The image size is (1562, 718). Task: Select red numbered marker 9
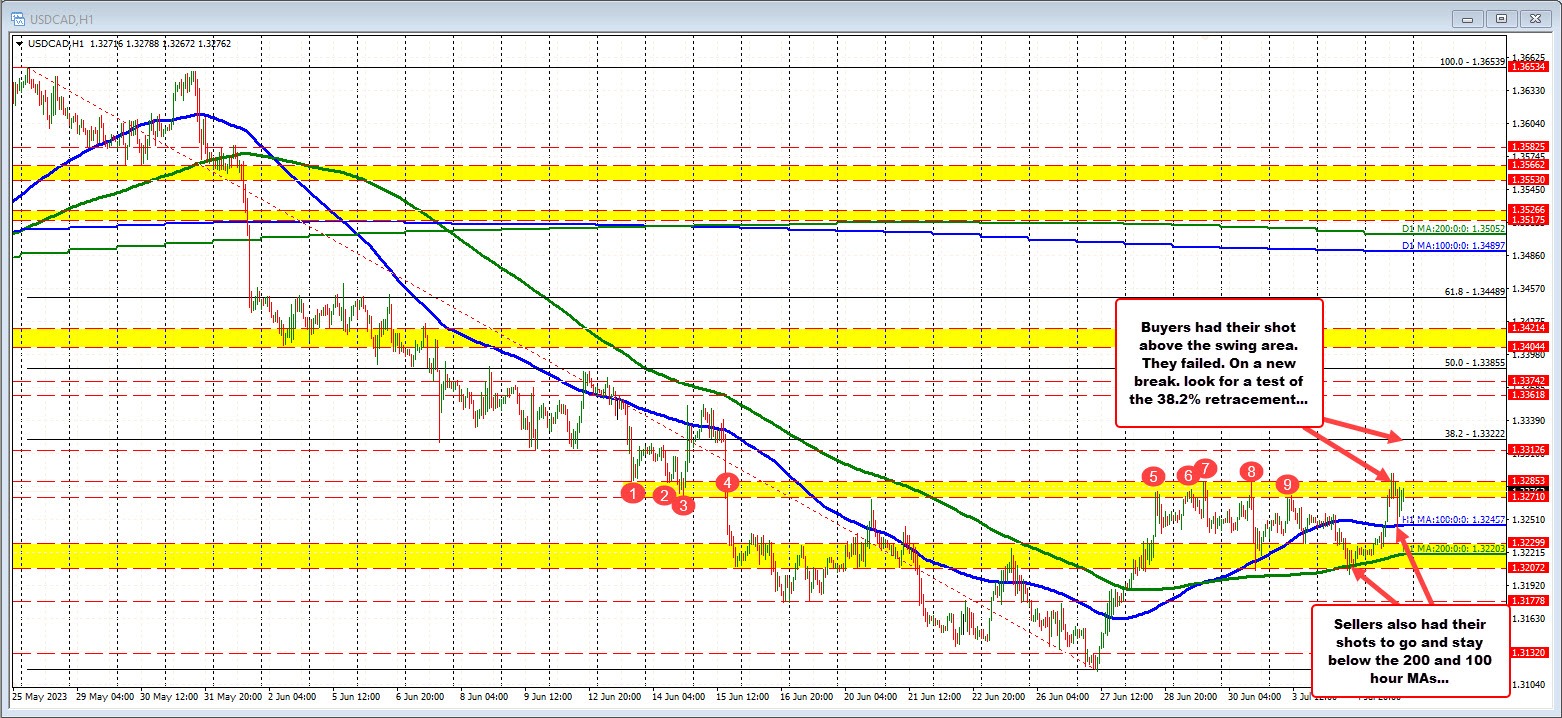pyautogui.click(x=1287, y=484)
